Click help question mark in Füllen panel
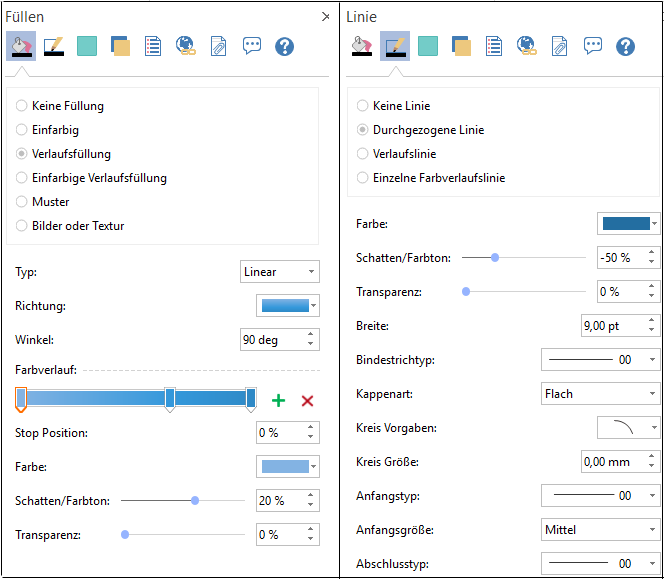Viewport: 664px width, 579px height. click(284, 46)
